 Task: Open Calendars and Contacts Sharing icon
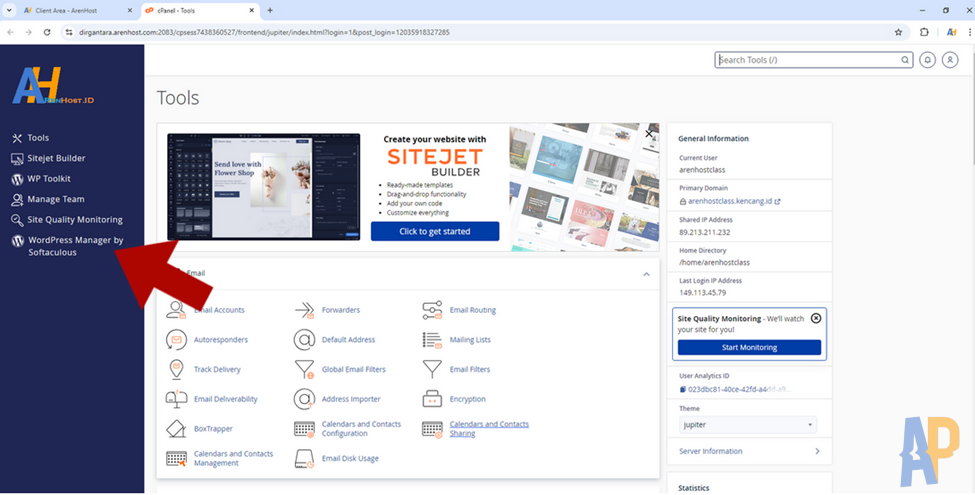point(432,429)
